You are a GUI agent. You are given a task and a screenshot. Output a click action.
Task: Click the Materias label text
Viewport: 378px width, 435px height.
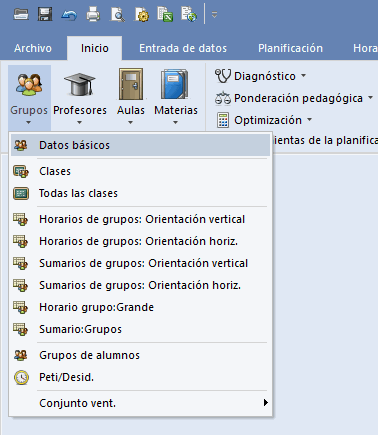(x=176, y=110)
